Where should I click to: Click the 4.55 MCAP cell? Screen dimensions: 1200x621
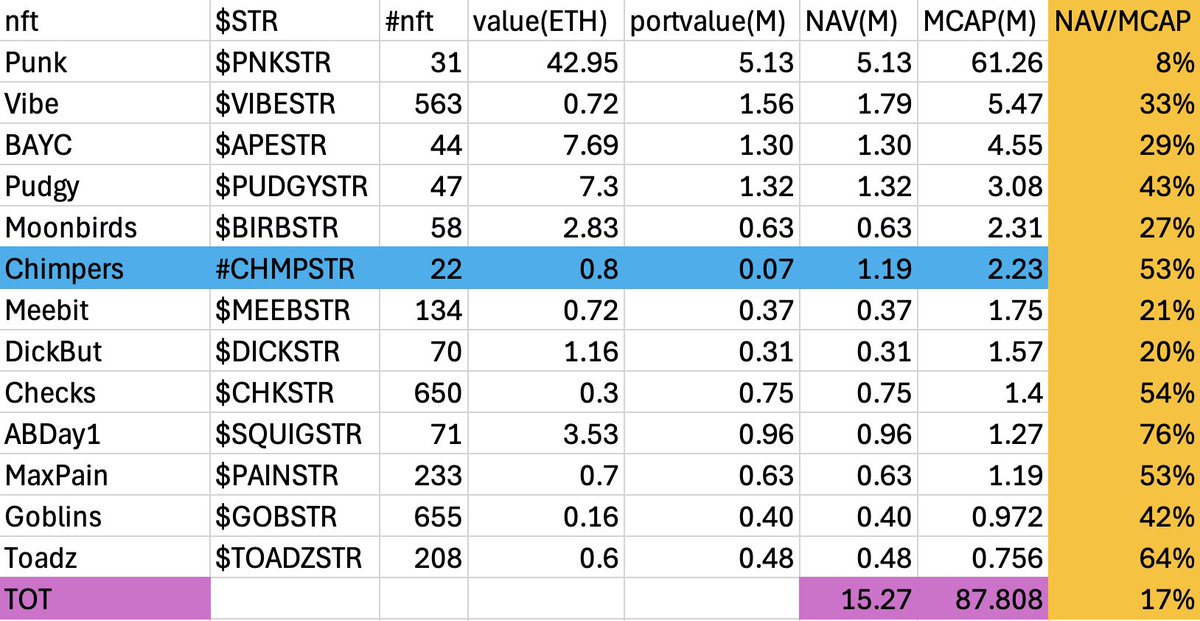[x=984, y=146]
